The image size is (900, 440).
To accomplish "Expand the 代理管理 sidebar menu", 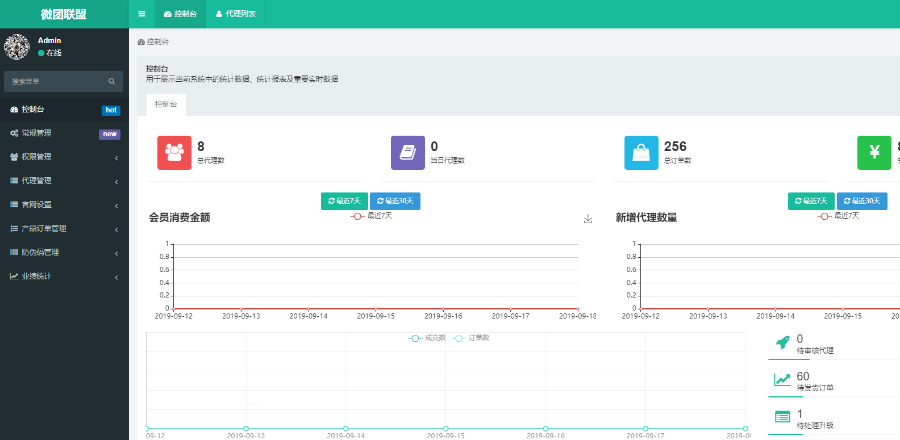I will [64, 181].
